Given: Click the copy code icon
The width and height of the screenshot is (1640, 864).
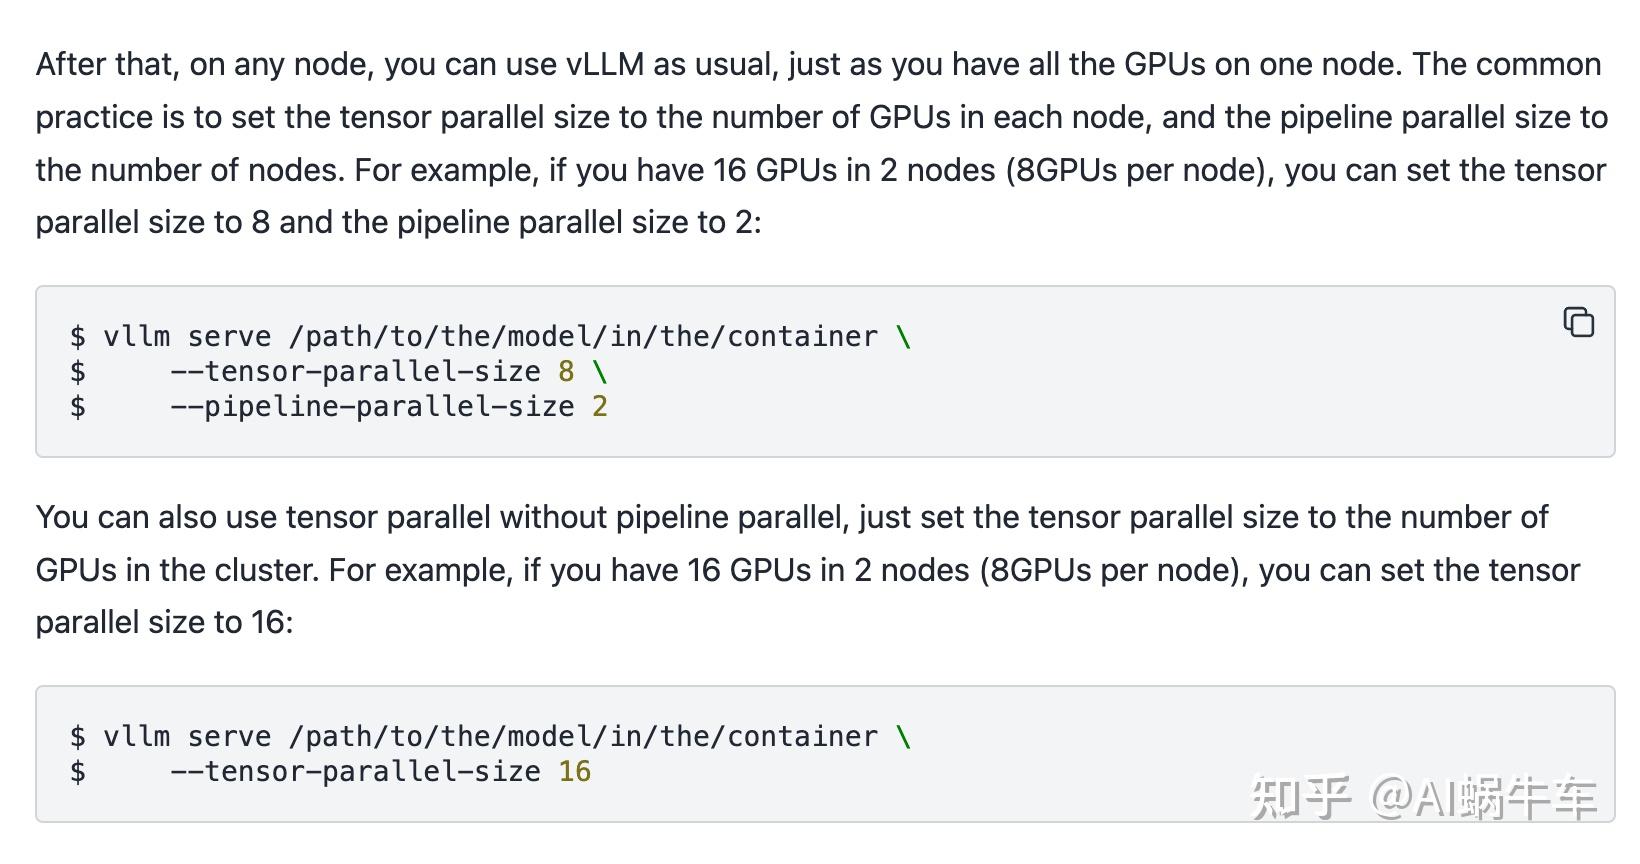Looking at the screenshot, I should (x=1578, y=322).
